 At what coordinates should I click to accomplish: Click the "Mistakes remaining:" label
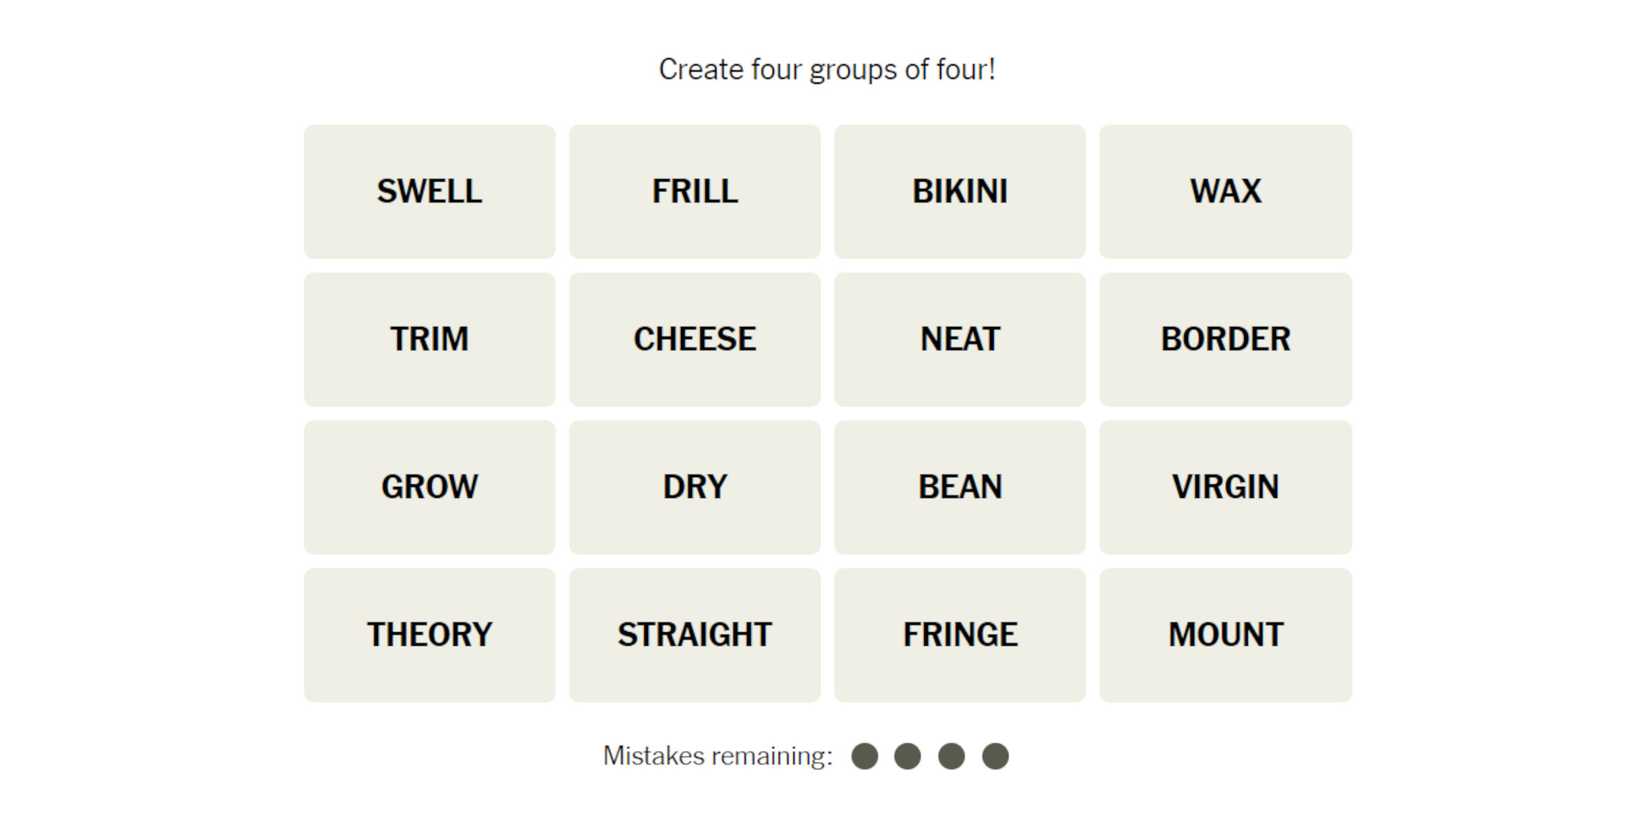(717, 756)
